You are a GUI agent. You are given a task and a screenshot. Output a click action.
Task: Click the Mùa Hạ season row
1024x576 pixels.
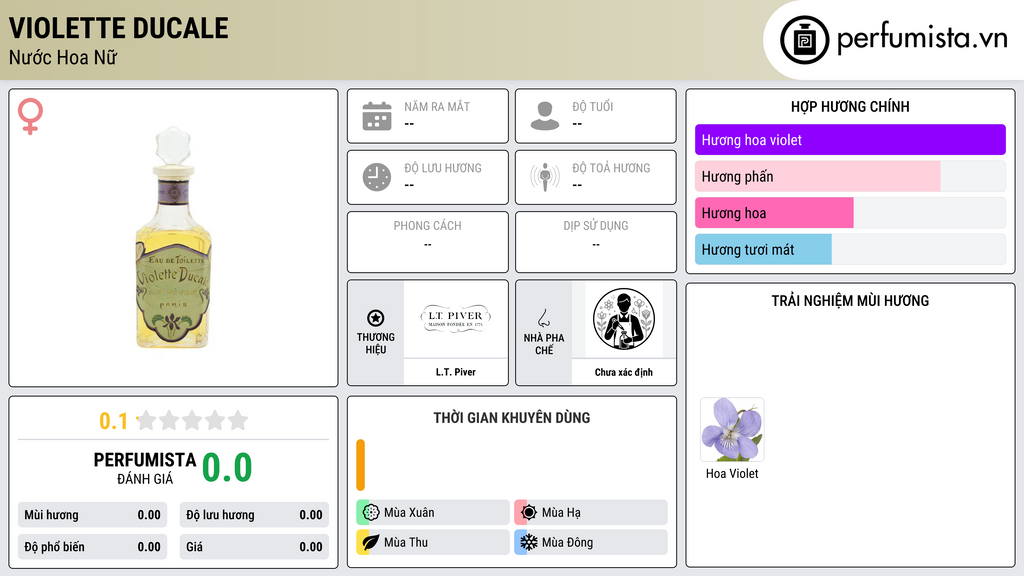591,513
